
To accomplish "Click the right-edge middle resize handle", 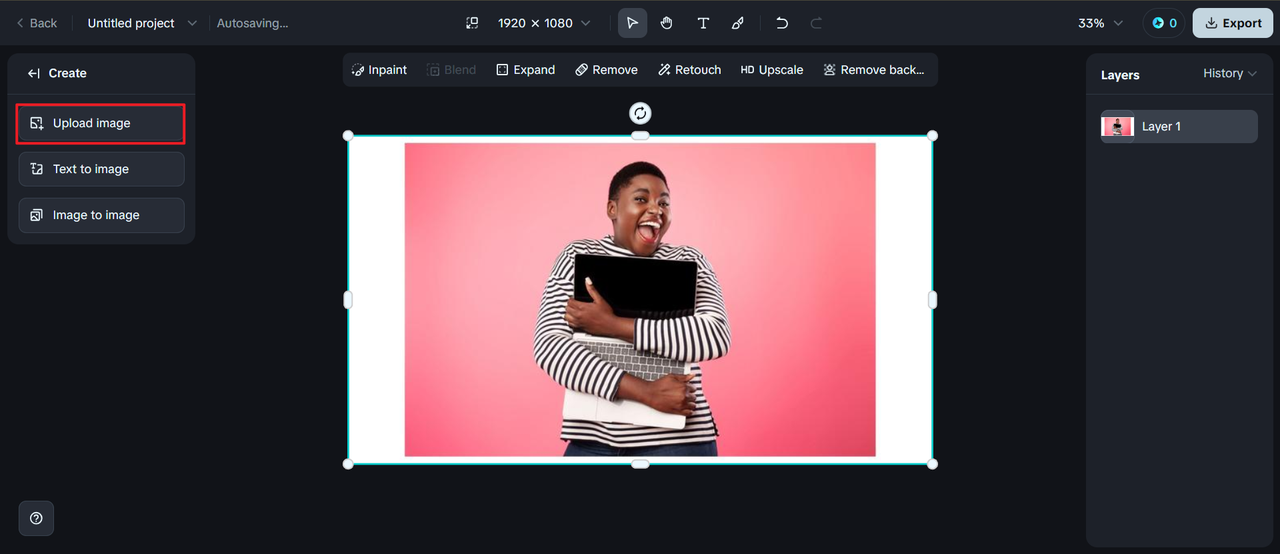I will click(x=932, y=299).
